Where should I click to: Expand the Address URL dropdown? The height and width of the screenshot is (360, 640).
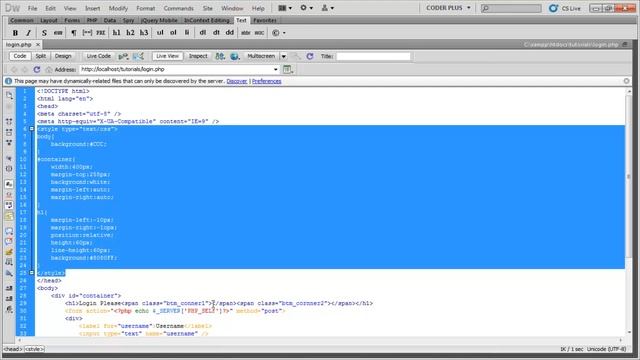coord(276,70)
